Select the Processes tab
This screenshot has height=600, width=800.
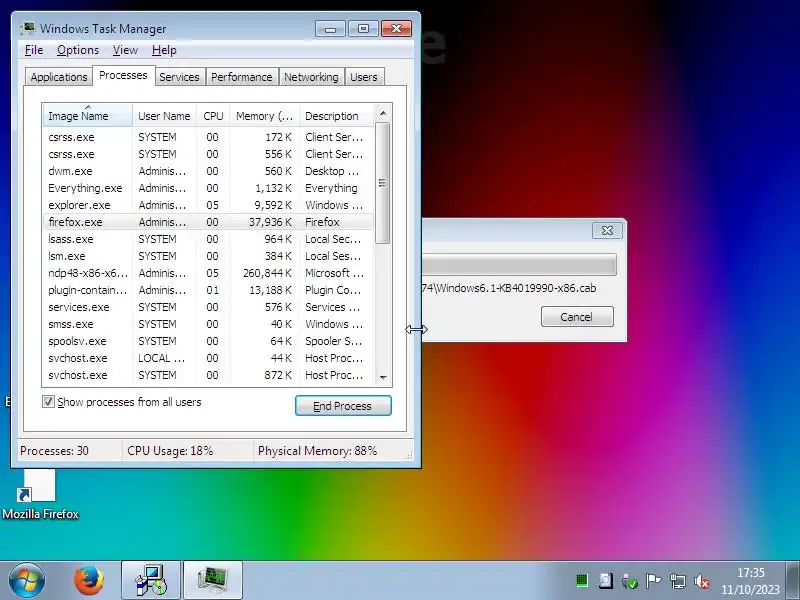point(123,76)
